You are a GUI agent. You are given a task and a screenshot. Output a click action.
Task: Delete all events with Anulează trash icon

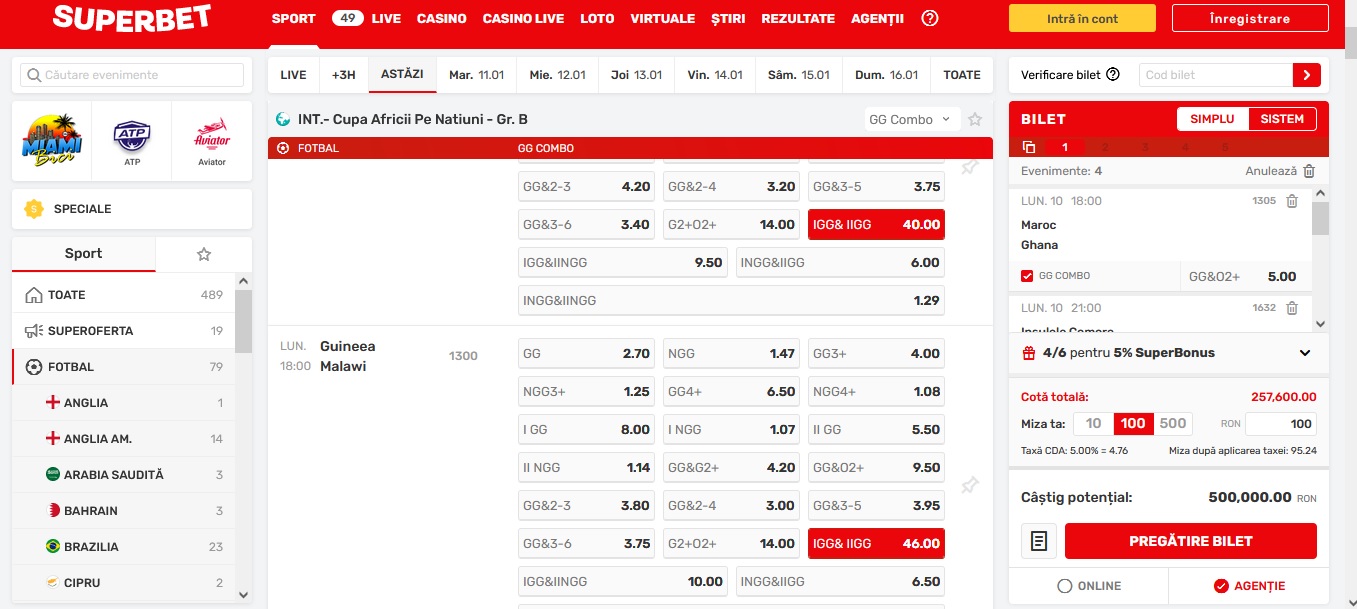tap(1309, 171)
